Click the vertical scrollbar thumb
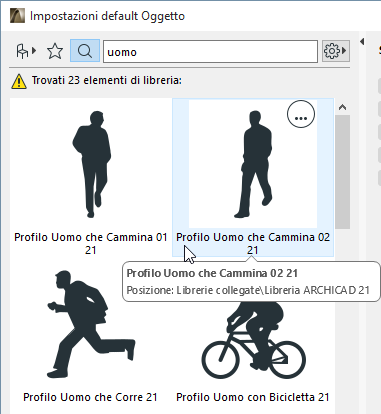 pos(342,172)
